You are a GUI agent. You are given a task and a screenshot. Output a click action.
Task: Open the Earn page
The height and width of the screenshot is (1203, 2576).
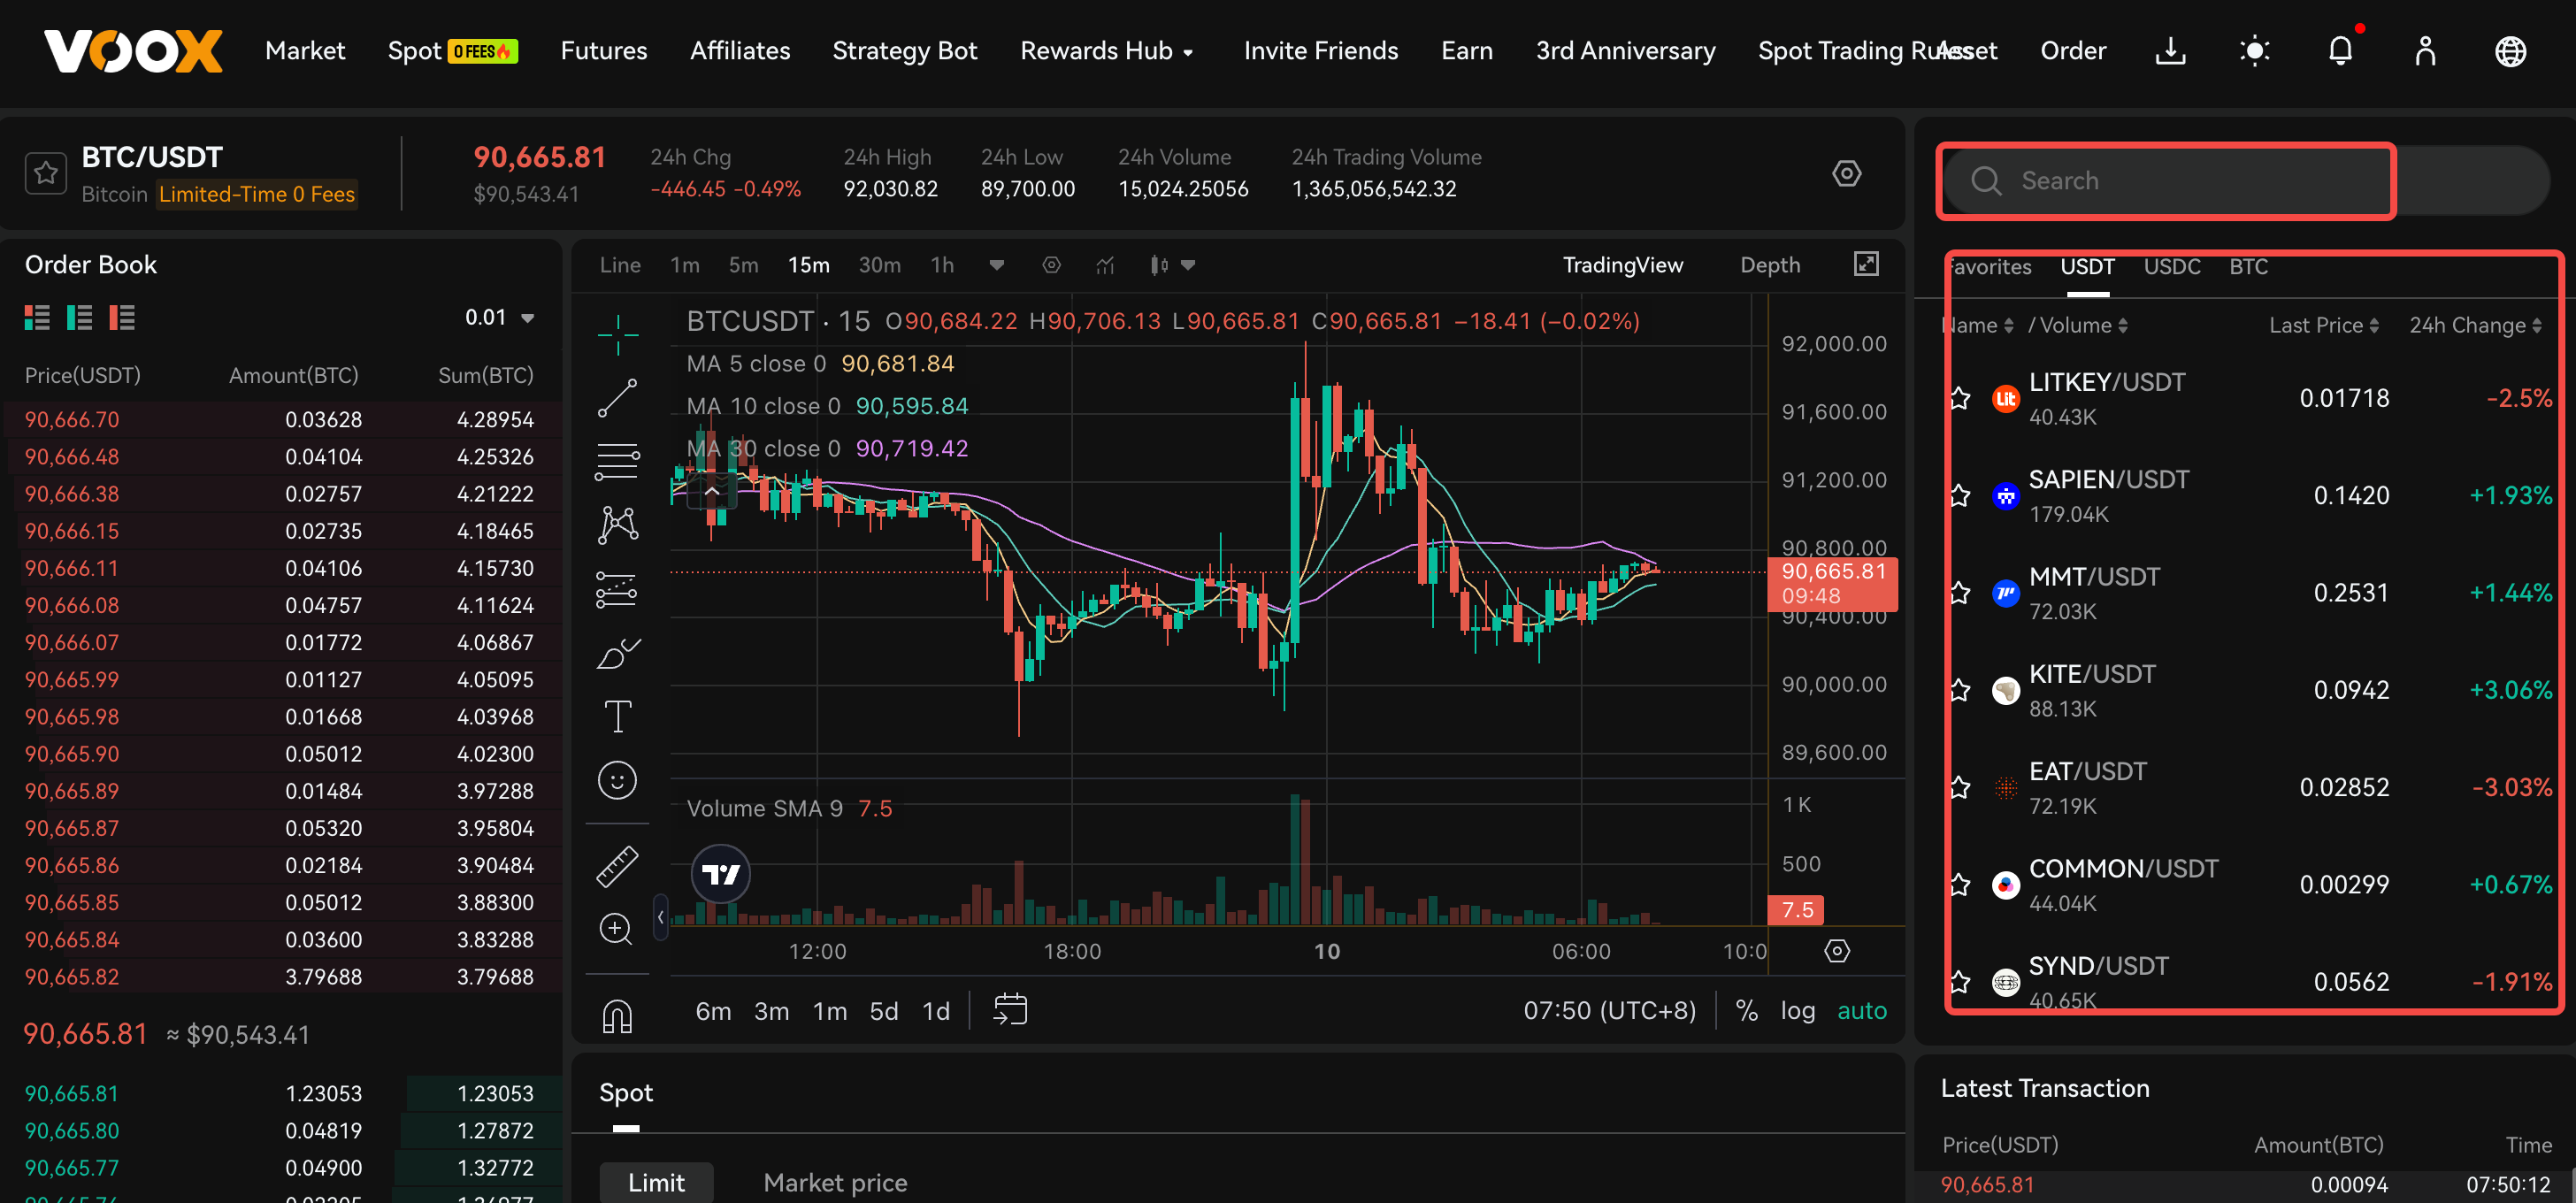pos(1467,51)
